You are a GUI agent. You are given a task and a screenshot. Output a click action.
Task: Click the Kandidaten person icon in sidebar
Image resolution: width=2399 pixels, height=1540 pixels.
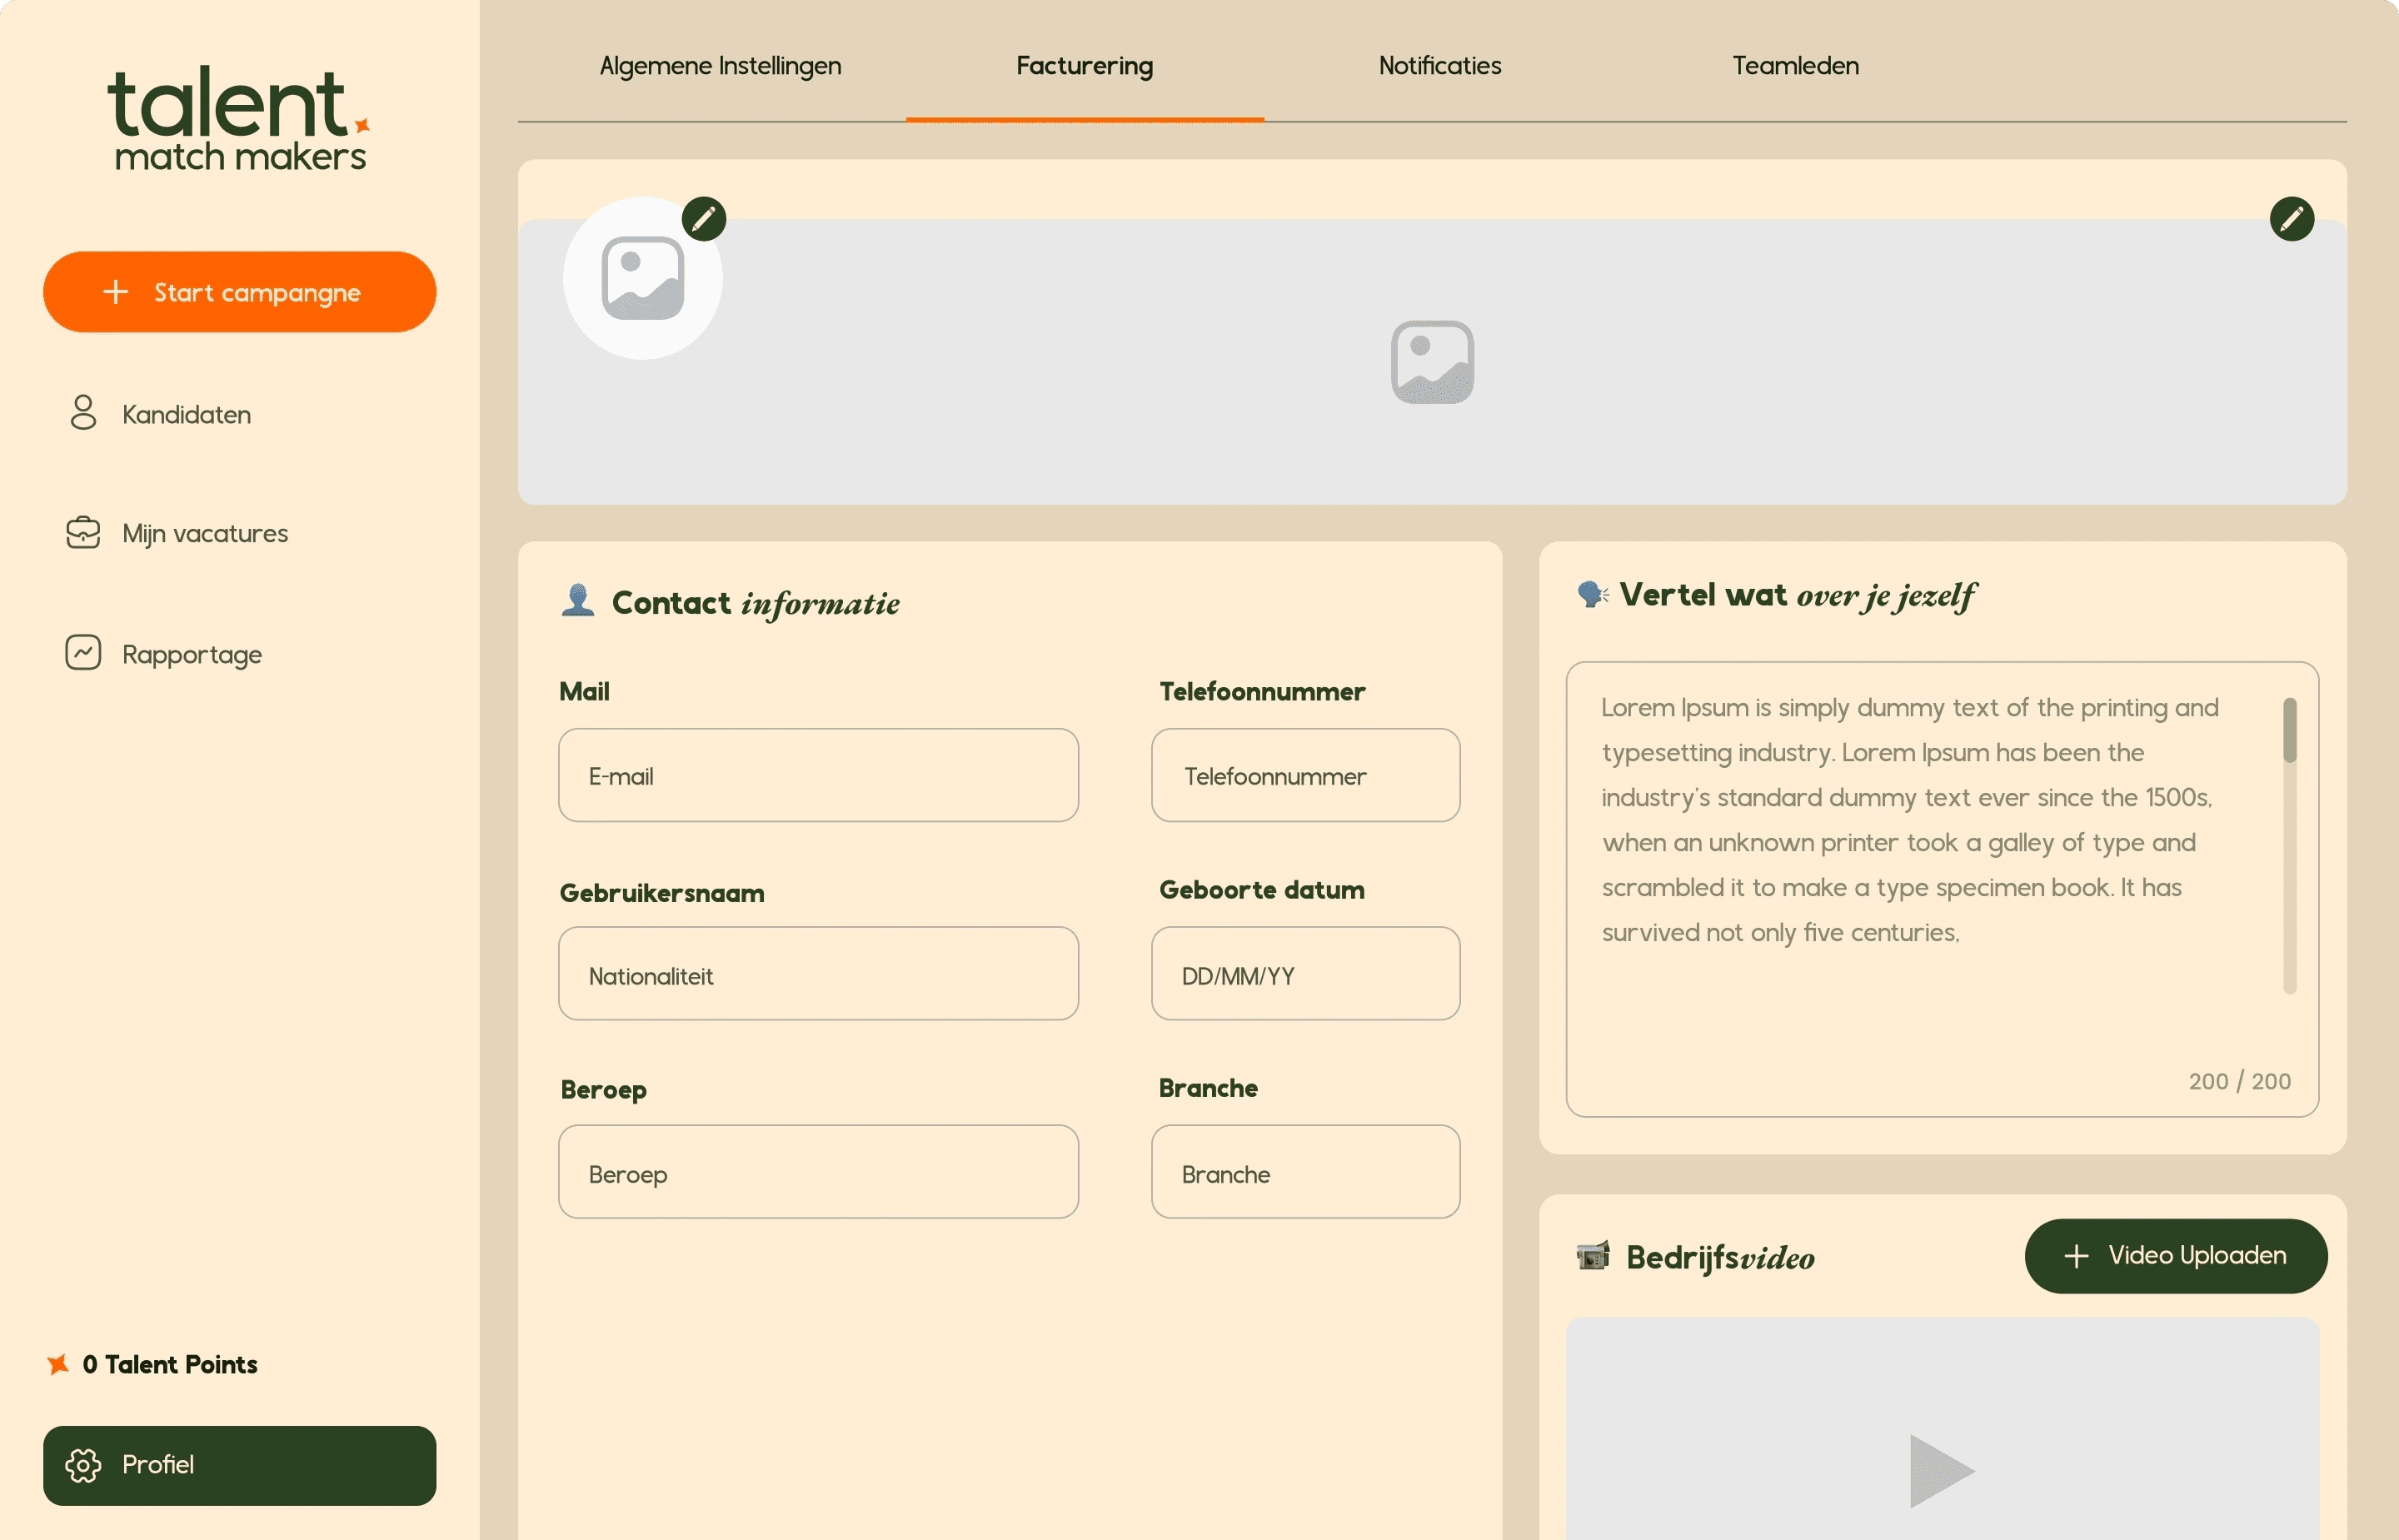coord(83,412)
